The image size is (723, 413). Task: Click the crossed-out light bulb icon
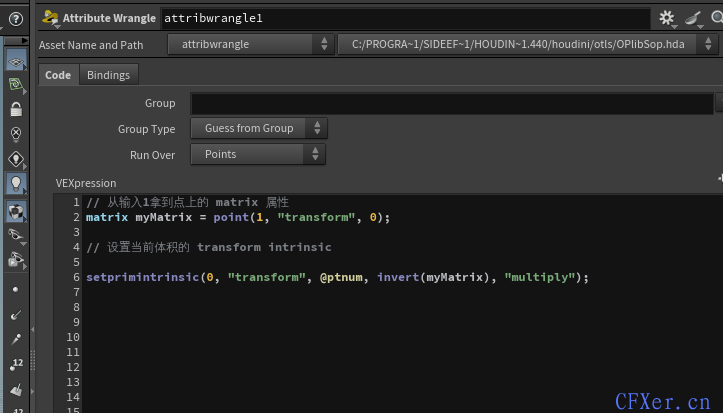(x=16, y=133)
